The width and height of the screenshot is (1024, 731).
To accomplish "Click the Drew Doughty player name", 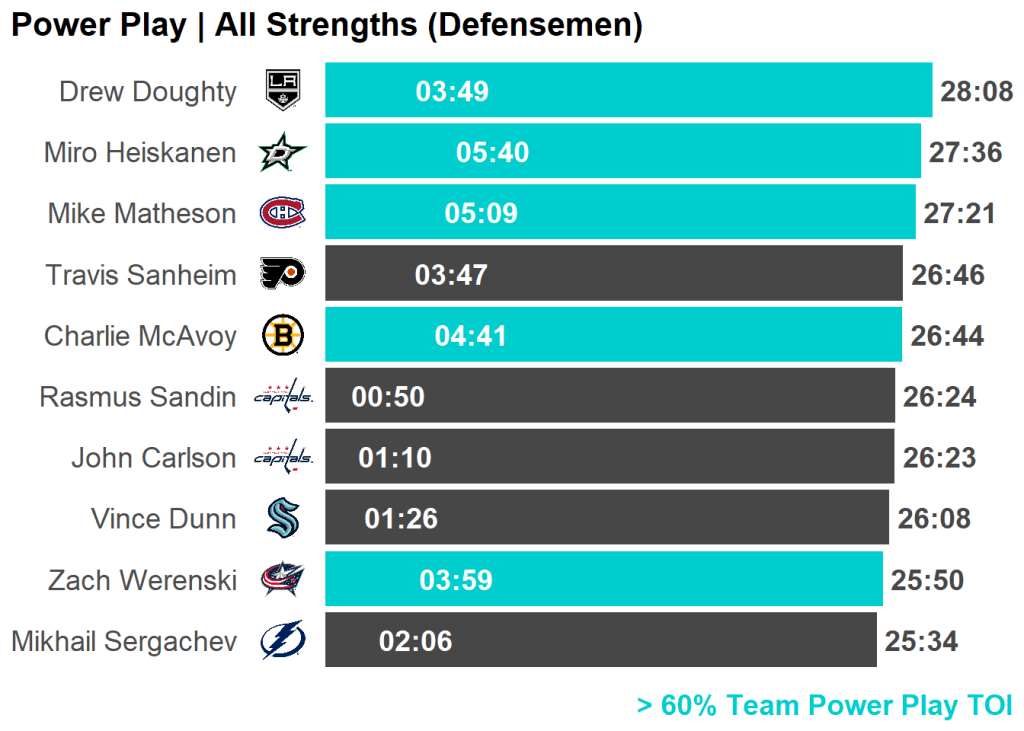I will [148, 92].
